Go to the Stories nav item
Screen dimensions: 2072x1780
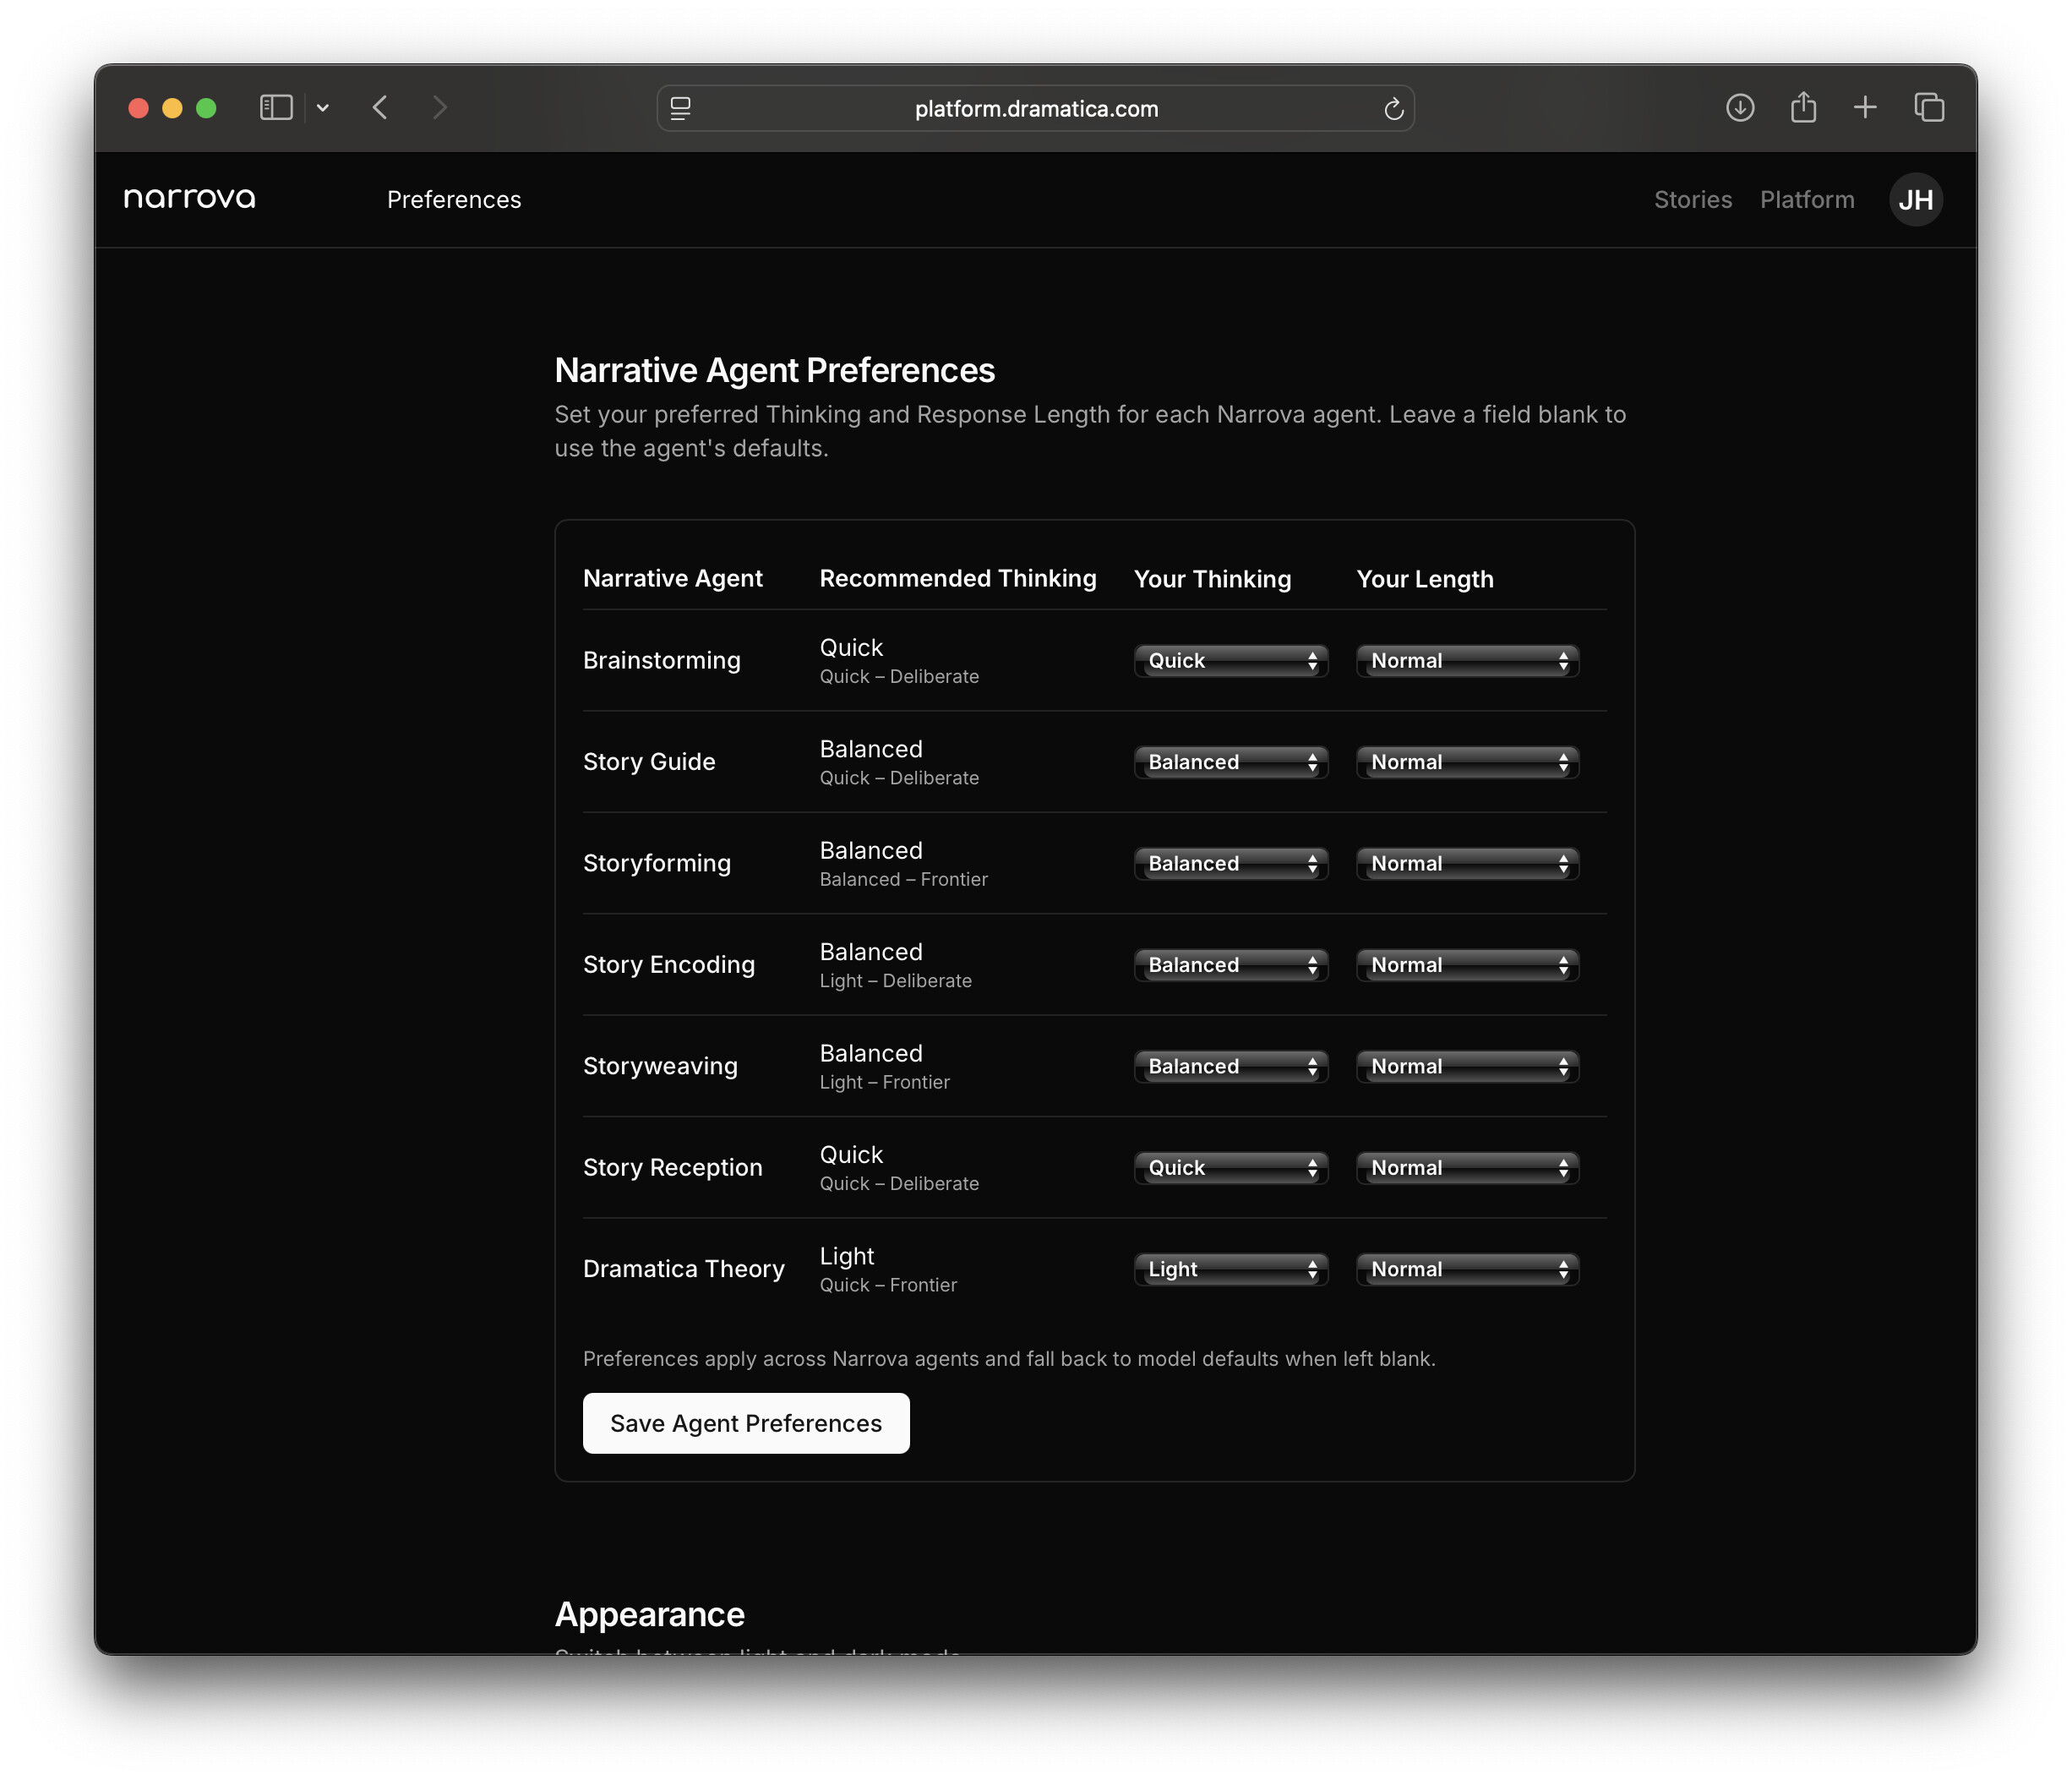click(x=1692, y=199)
